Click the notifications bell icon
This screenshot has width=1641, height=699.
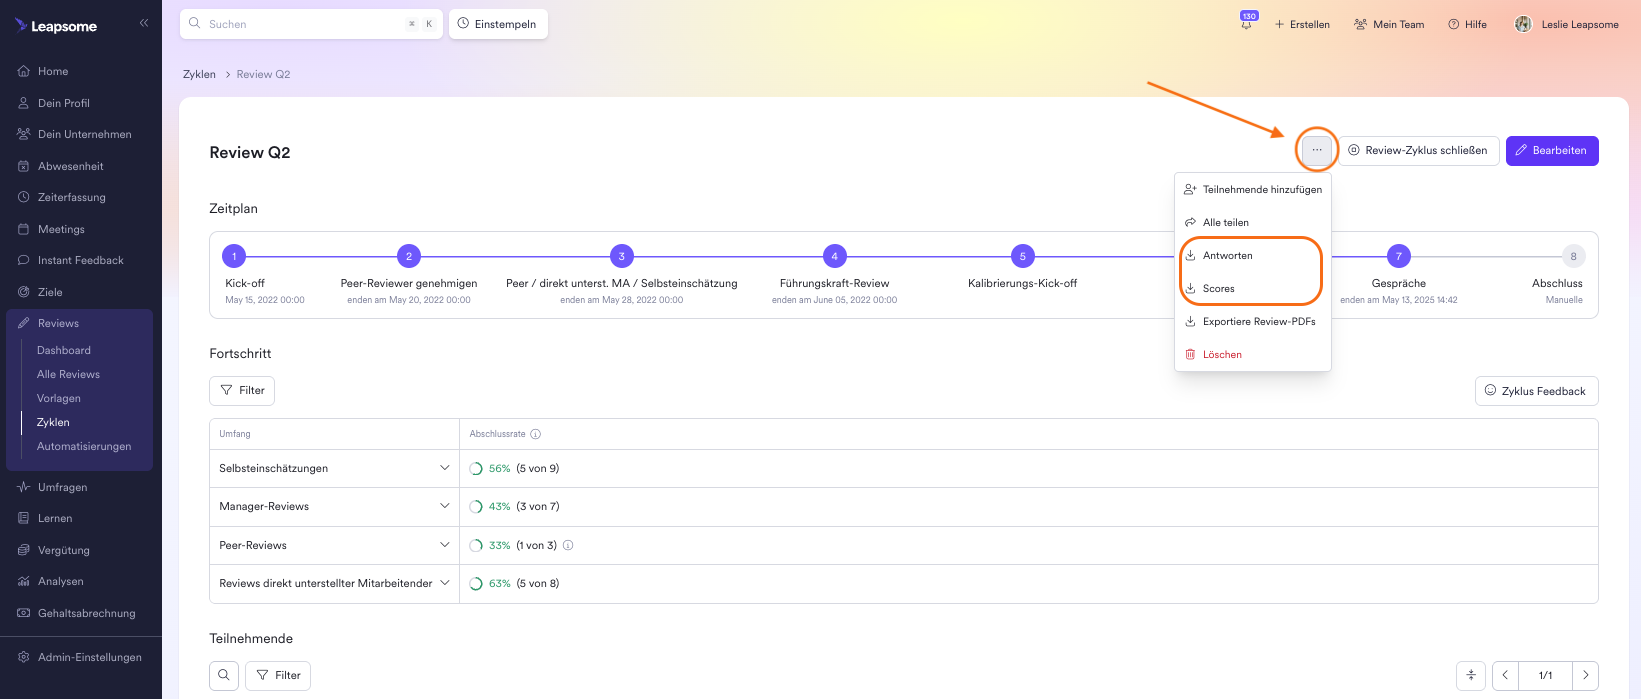point(1247,25)
